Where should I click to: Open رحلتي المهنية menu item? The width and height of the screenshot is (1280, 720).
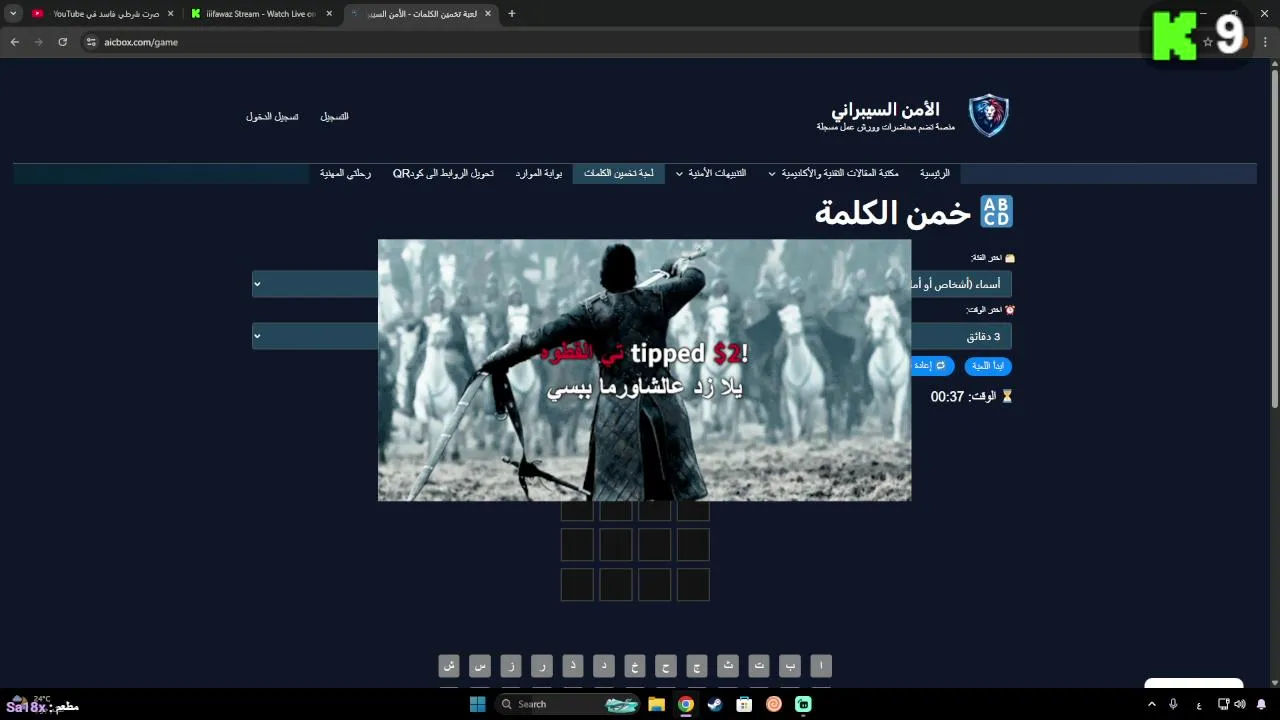pyautogui.click(x=345, y=174)
